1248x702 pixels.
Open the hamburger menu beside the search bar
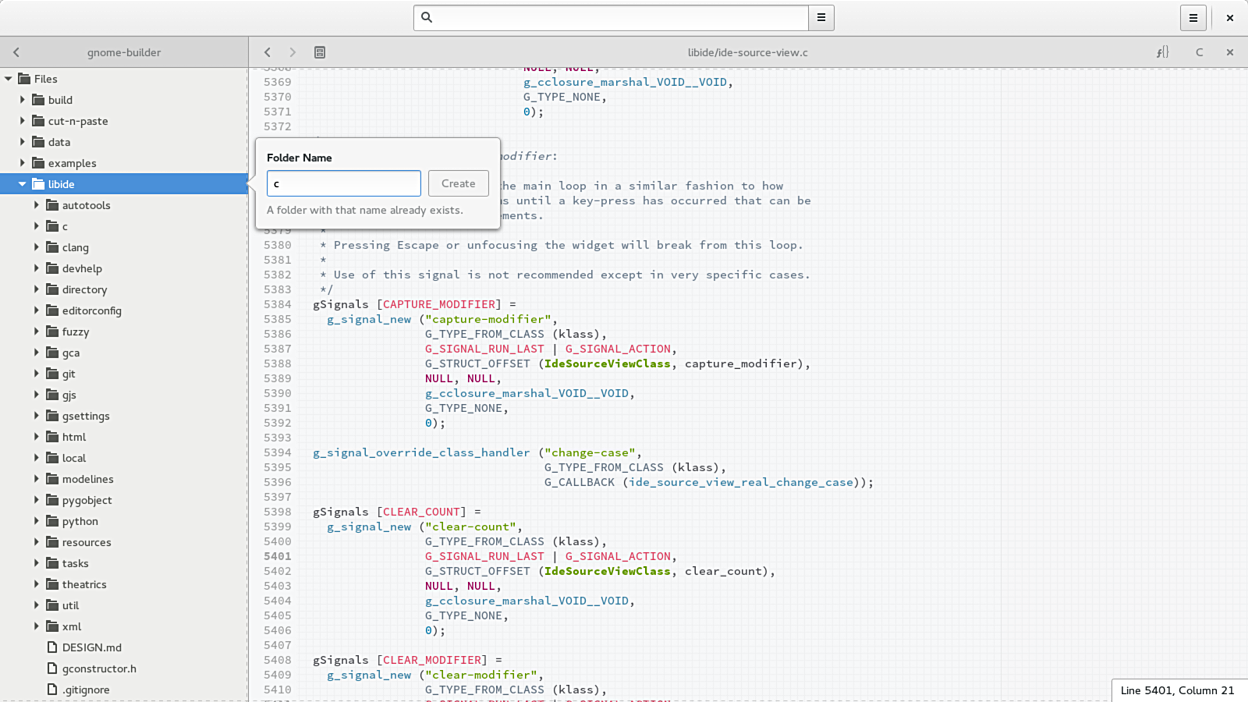coord(821,17)
